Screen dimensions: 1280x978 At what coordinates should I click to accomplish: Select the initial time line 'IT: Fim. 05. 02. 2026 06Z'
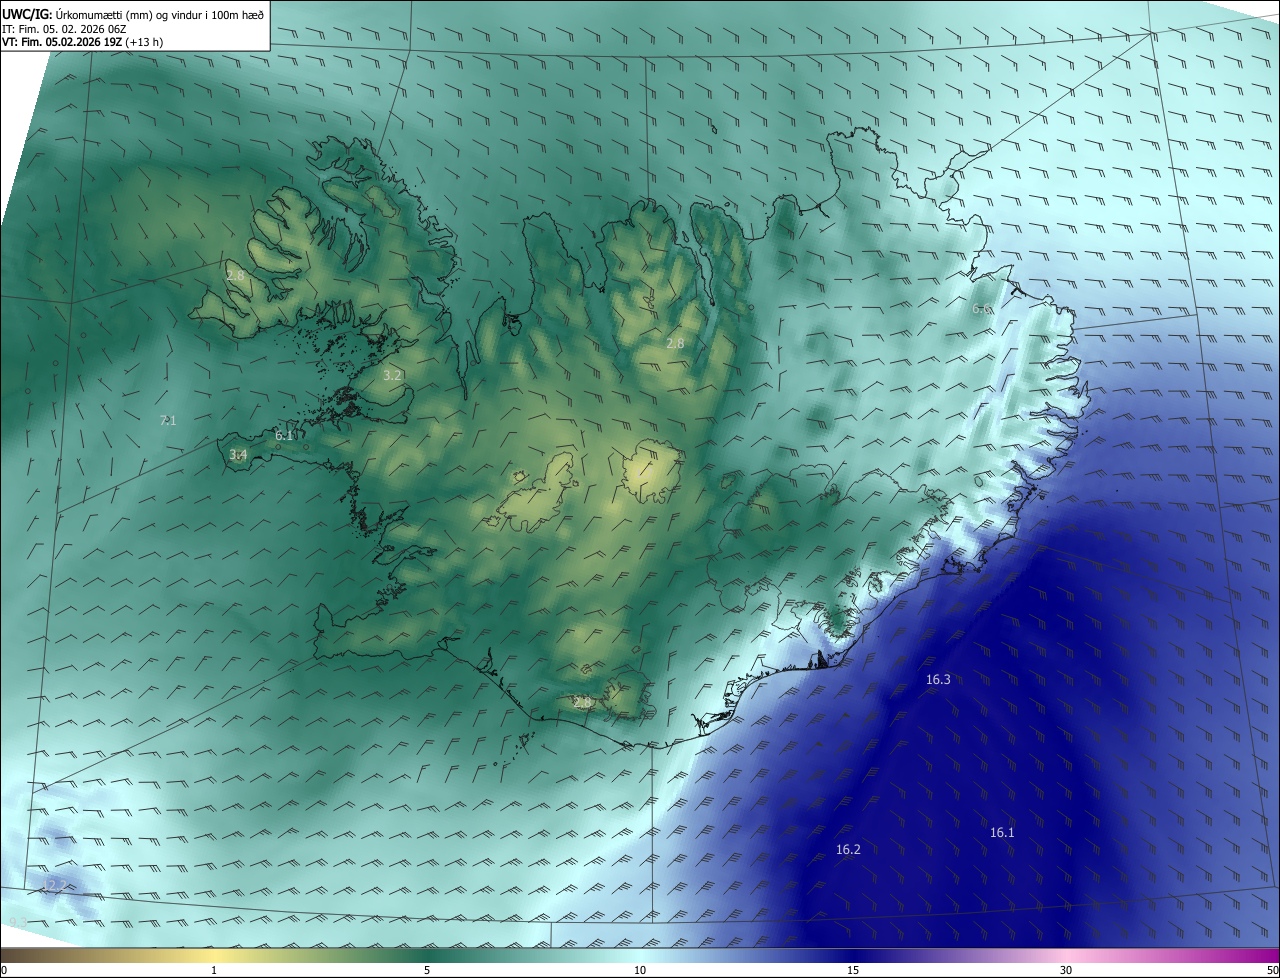(x=63, y=29)
